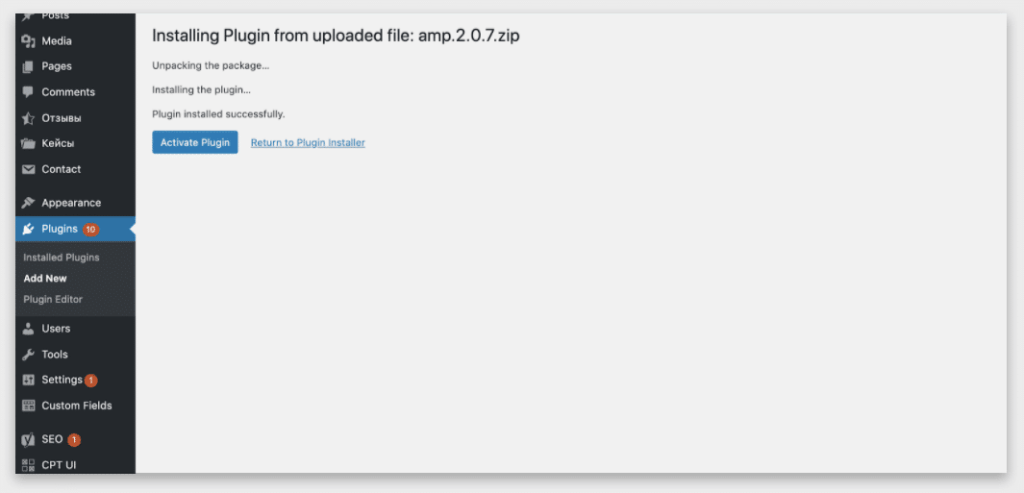This screenshot has width=1024, height=493.
Task: Click the Settings sliders icon
Action: [x=28, y=380]
